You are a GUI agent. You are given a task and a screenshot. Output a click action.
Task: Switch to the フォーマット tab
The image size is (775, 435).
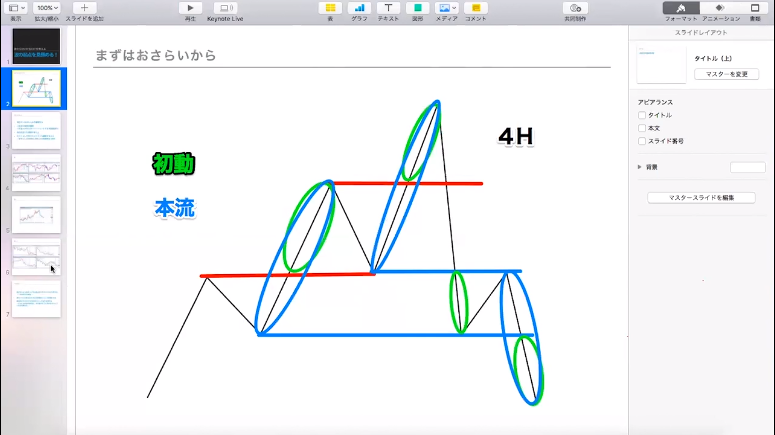[681, 8]
